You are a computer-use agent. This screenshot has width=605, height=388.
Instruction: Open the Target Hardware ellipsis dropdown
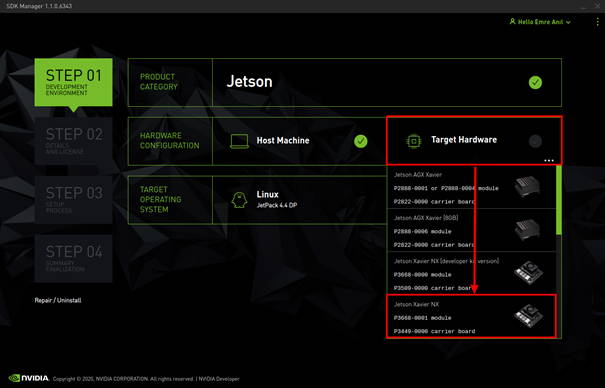549,160
